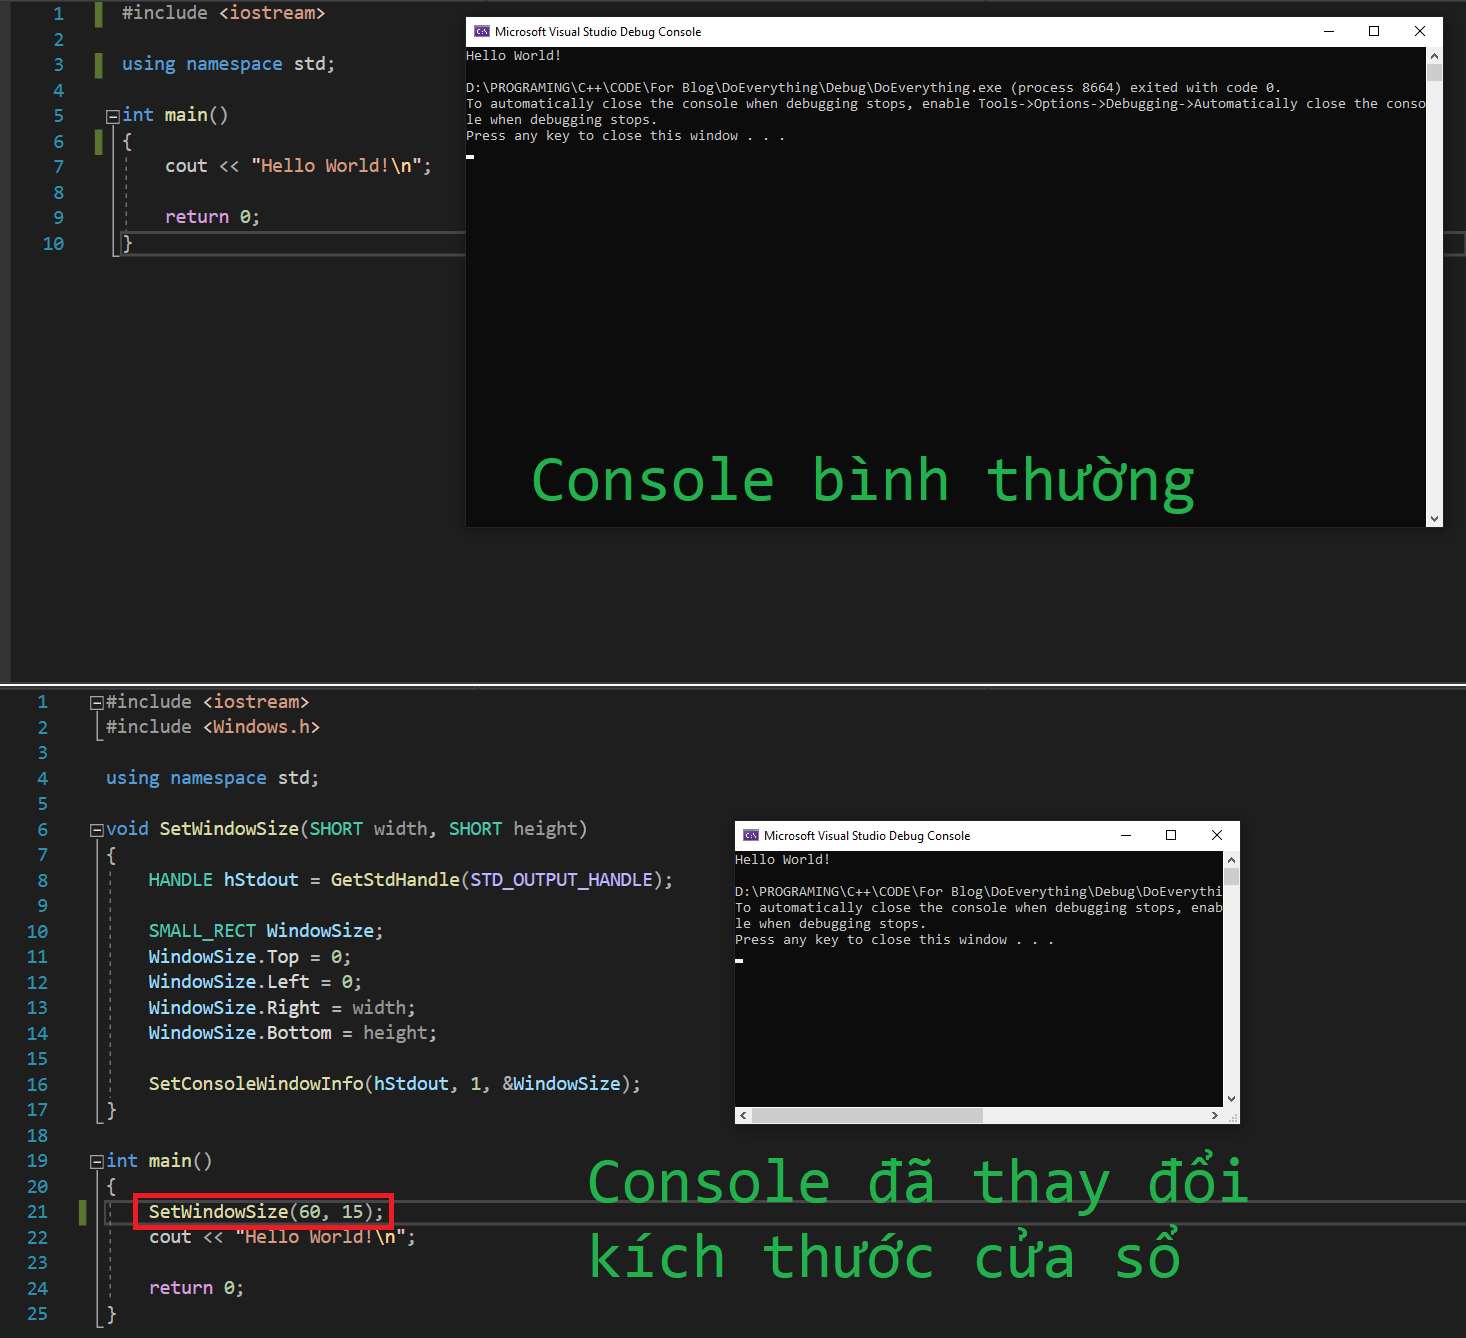Click the down arrow on top console vertical scrollbar
The width and height of the screenshot is (1466, 1338).
point(1435,518)
